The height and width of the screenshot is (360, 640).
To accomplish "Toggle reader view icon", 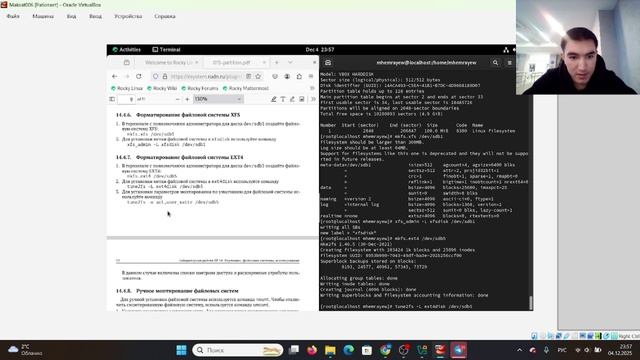I will (x=249, y=76).
